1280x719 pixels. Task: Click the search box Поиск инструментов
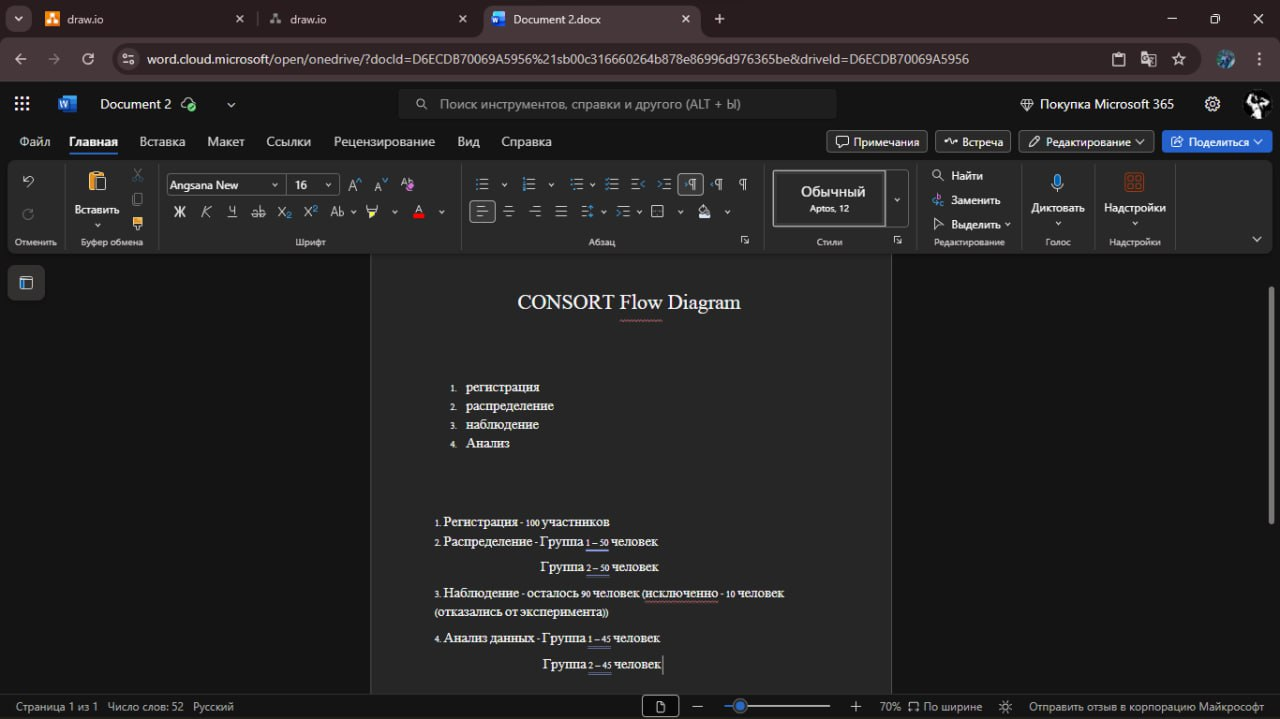pyautogui.click(x=618, y=104)
